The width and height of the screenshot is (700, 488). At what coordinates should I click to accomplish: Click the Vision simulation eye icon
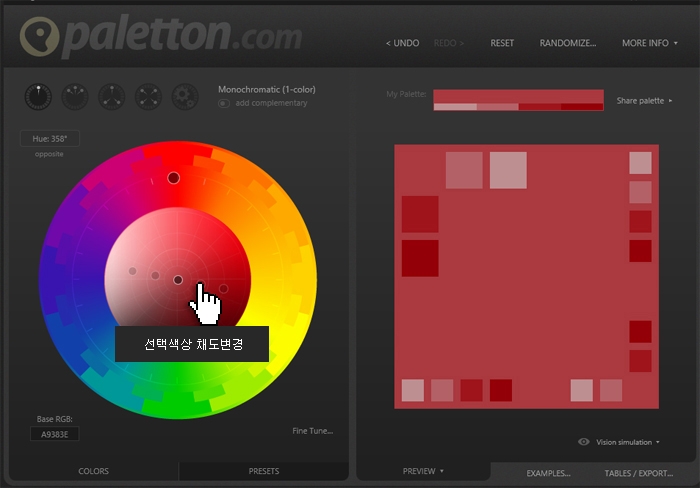[x=583, y=442]
